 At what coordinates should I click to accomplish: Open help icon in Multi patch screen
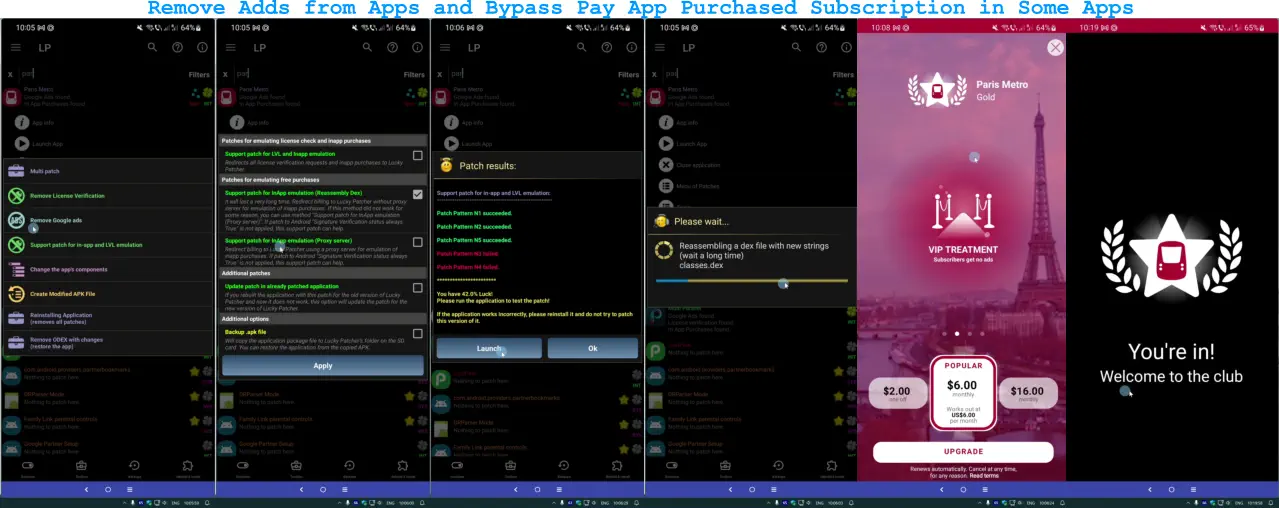tap(177, 47)
